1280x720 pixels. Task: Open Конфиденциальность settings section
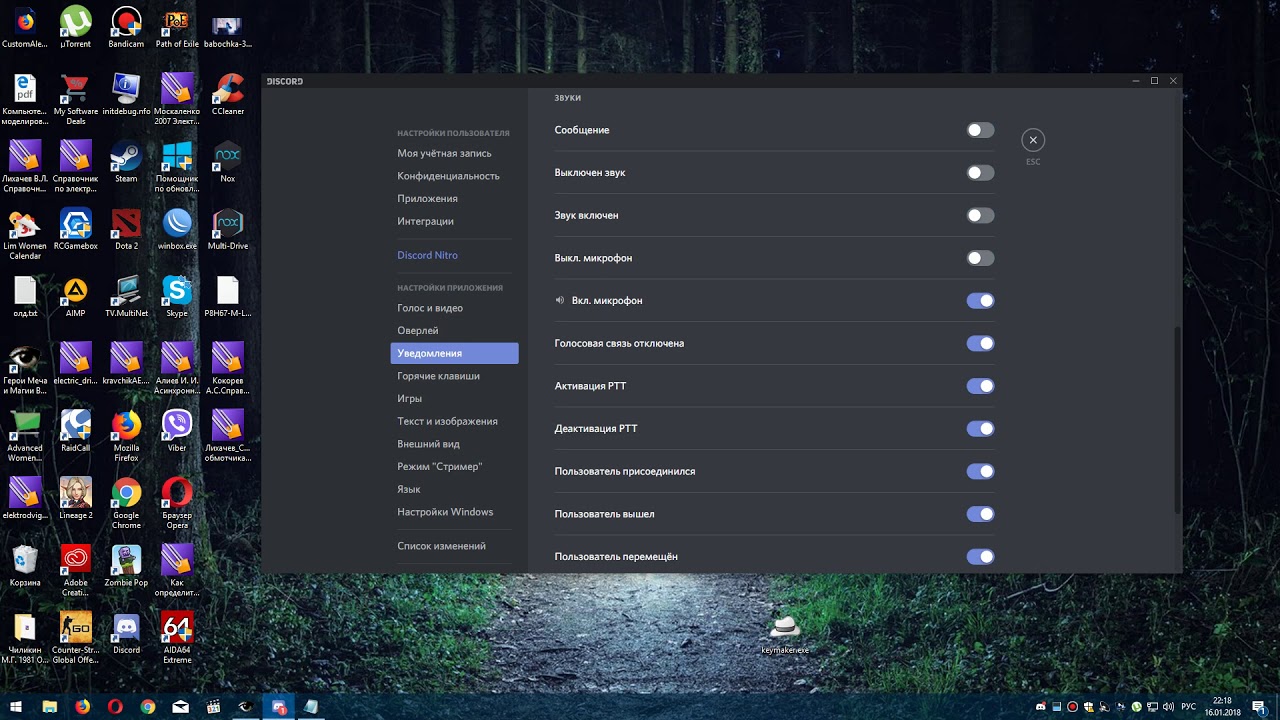[454, 176]
